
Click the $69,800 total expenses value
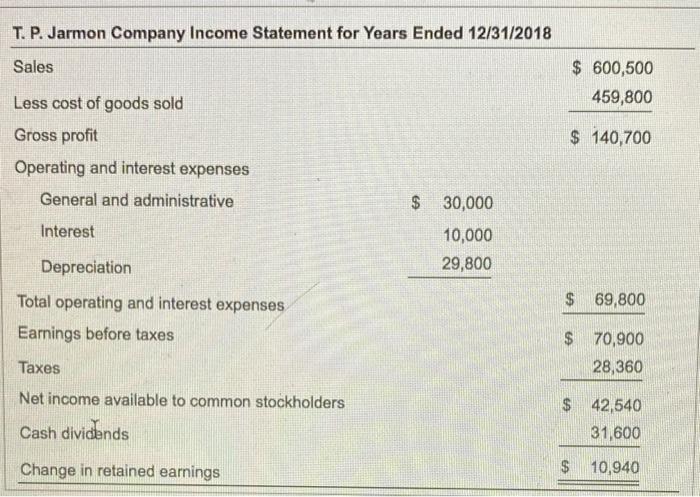pos(606,299)
